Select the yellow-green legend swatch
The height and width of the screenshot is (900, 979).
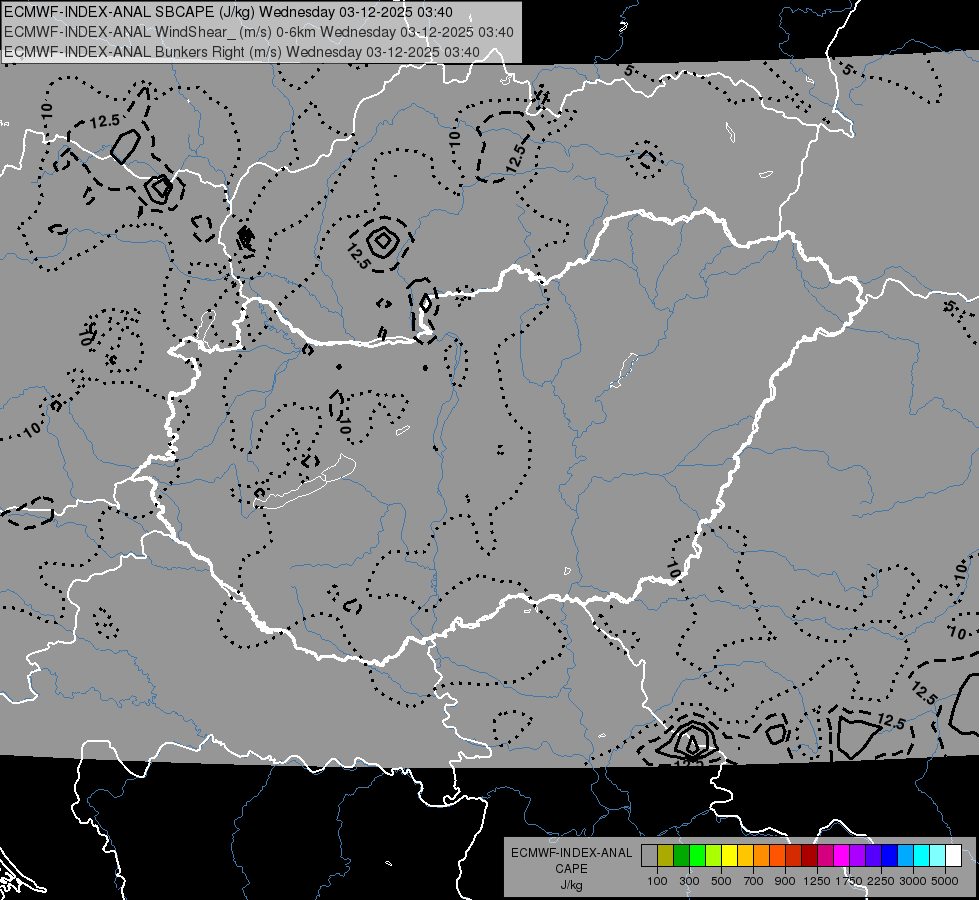coord(713,855)
